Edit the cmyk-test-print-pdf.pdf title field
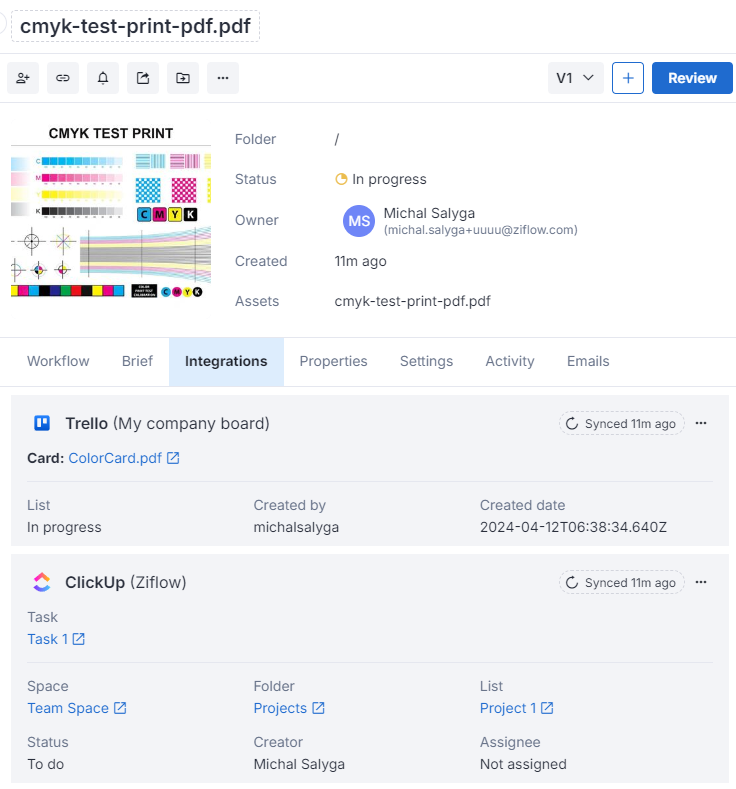 click(x=135, y=26)
